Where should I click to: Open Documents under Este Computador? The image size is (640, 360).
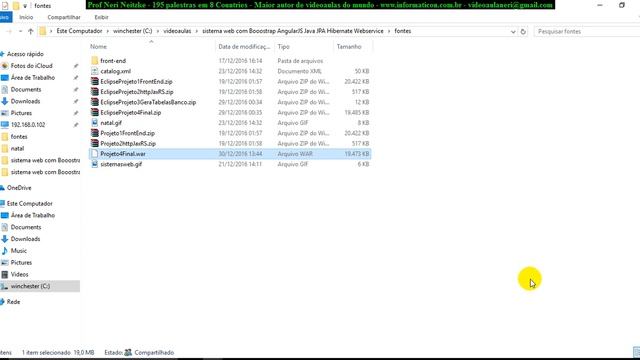coord(26,227)
